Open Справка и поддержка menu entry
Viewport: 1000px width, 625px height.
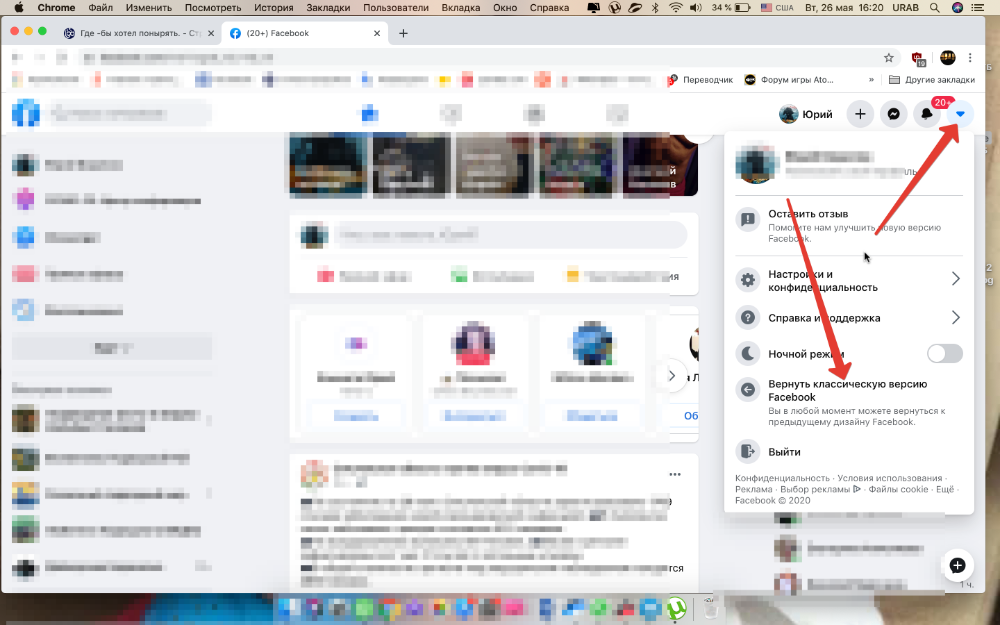849,318
